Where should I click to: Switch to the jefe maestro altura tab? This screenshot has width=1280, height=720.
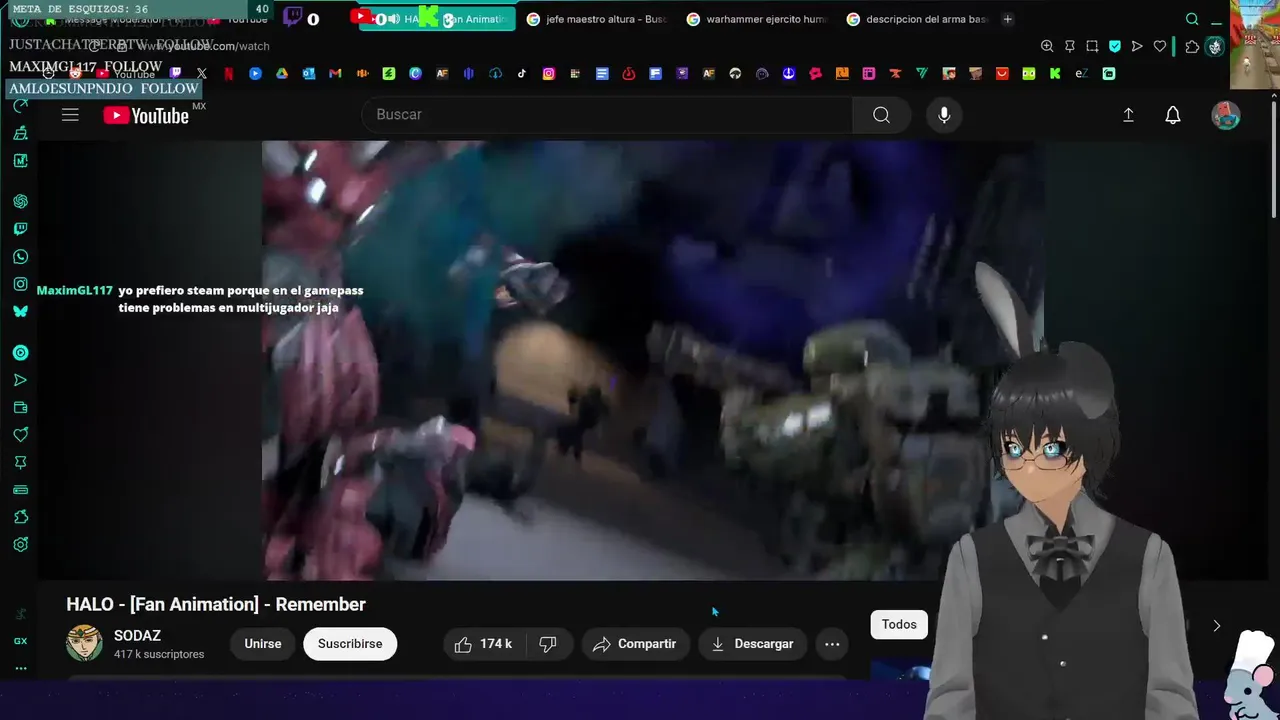(x=596, y=19)
